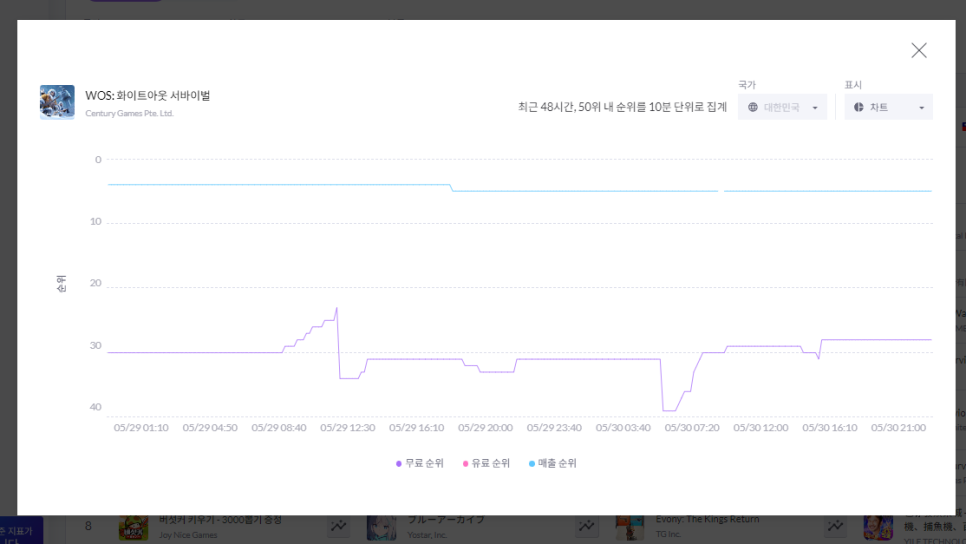Expand the display type arrow
The width and height of the screenshot is (966, 544).
(922, 108)
